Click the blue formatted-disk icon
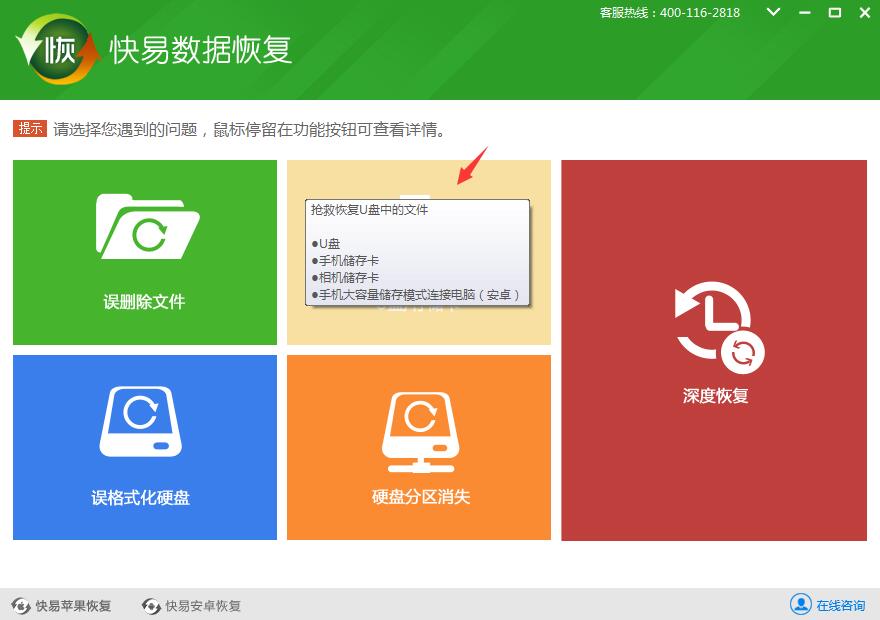The width and height of the screenshot is (880, 620). pos(141,421)
